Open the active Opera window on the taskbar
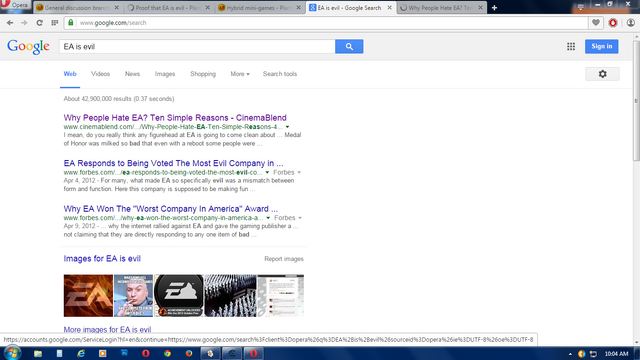This screenshot has width=640, height=360. (253, 353)
